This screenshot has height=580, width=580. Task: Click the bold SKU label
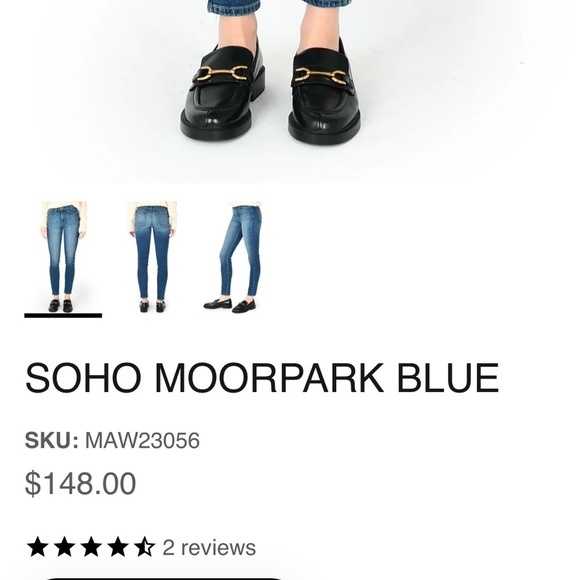pos(51,440)
